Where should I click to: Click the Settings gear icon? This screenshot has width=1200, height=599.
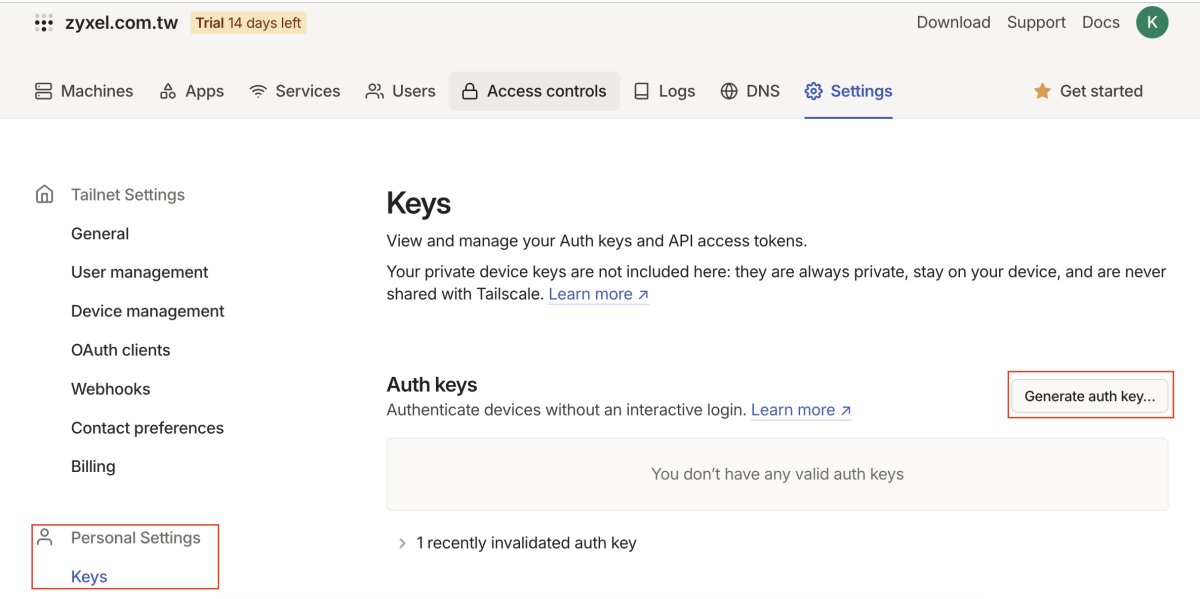click(814, 91)
